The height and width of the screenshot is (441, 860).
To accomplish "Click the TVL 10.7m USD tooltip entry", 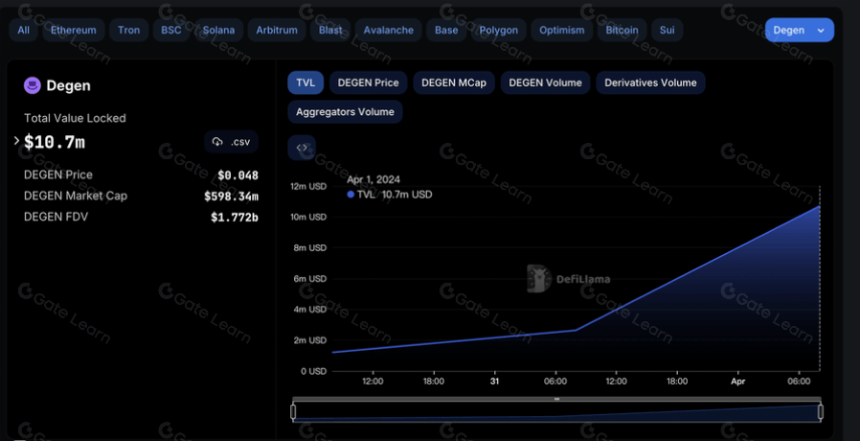I will click(389, 194).
